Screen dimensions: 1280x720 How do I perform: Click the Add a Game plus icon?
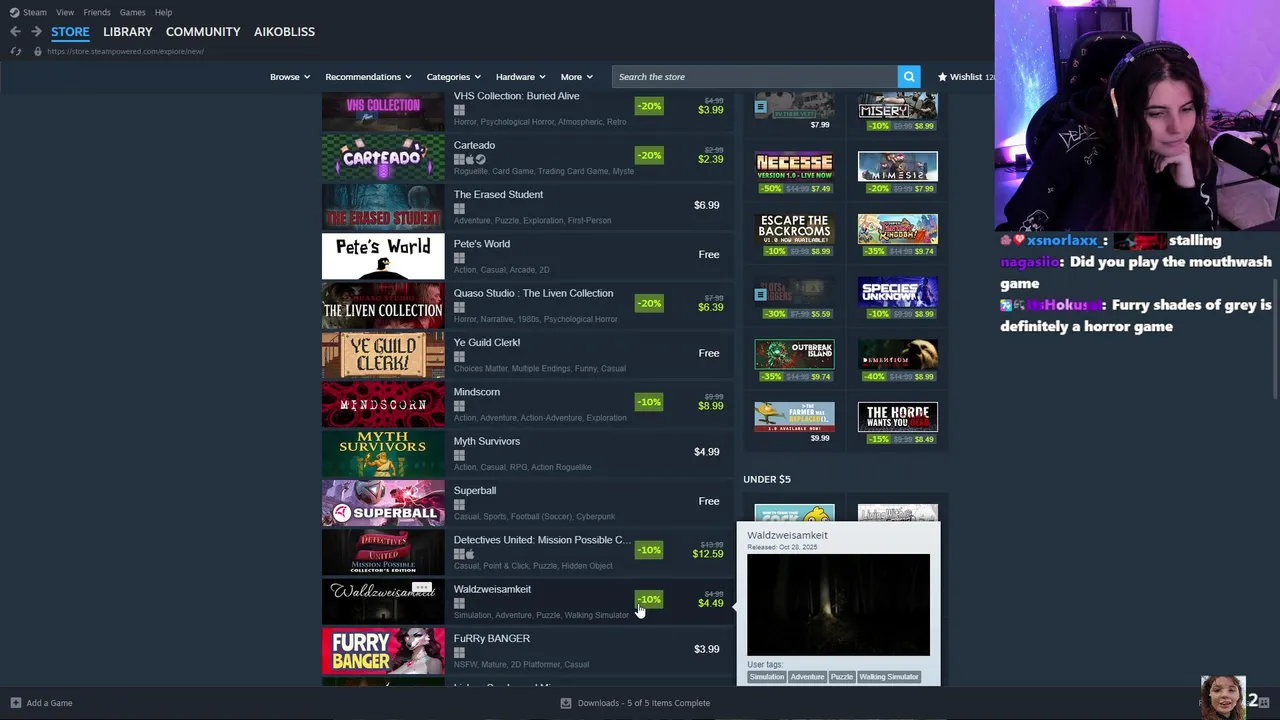pos(15,703)
